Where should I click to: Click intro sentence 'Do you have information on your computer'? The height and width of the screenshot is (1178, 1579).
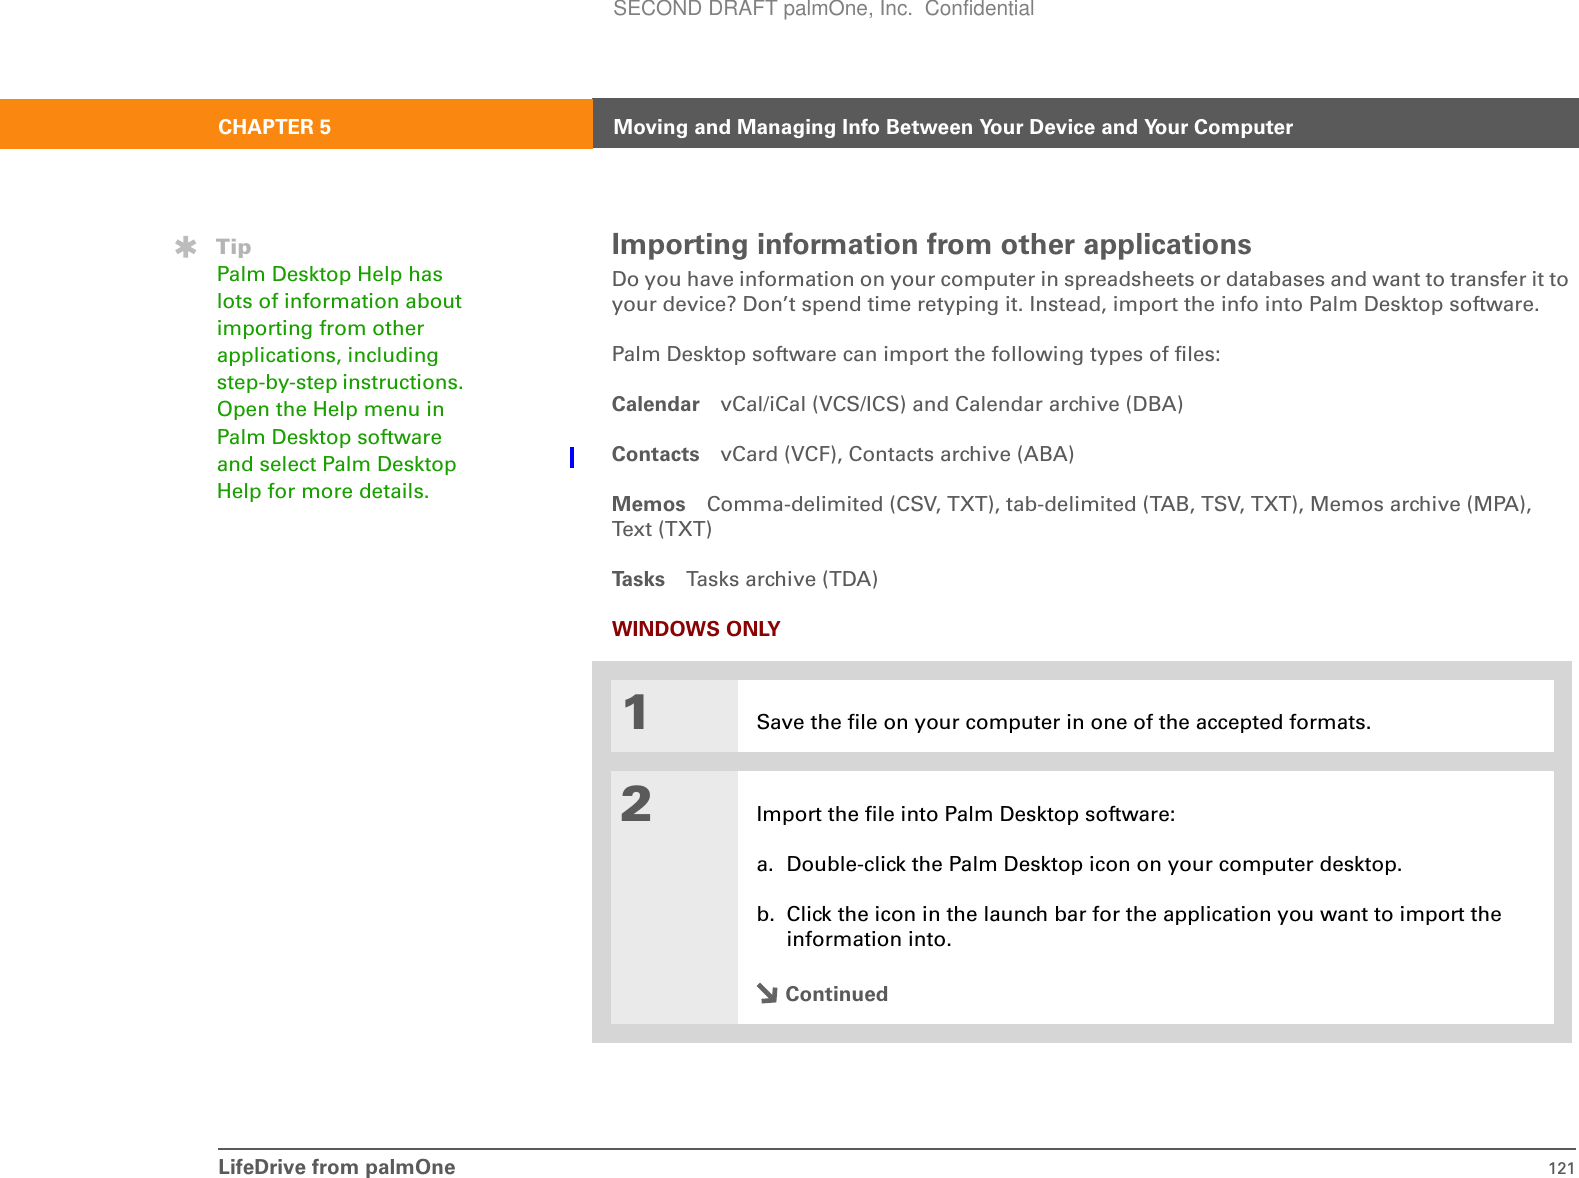[1090, 291]
